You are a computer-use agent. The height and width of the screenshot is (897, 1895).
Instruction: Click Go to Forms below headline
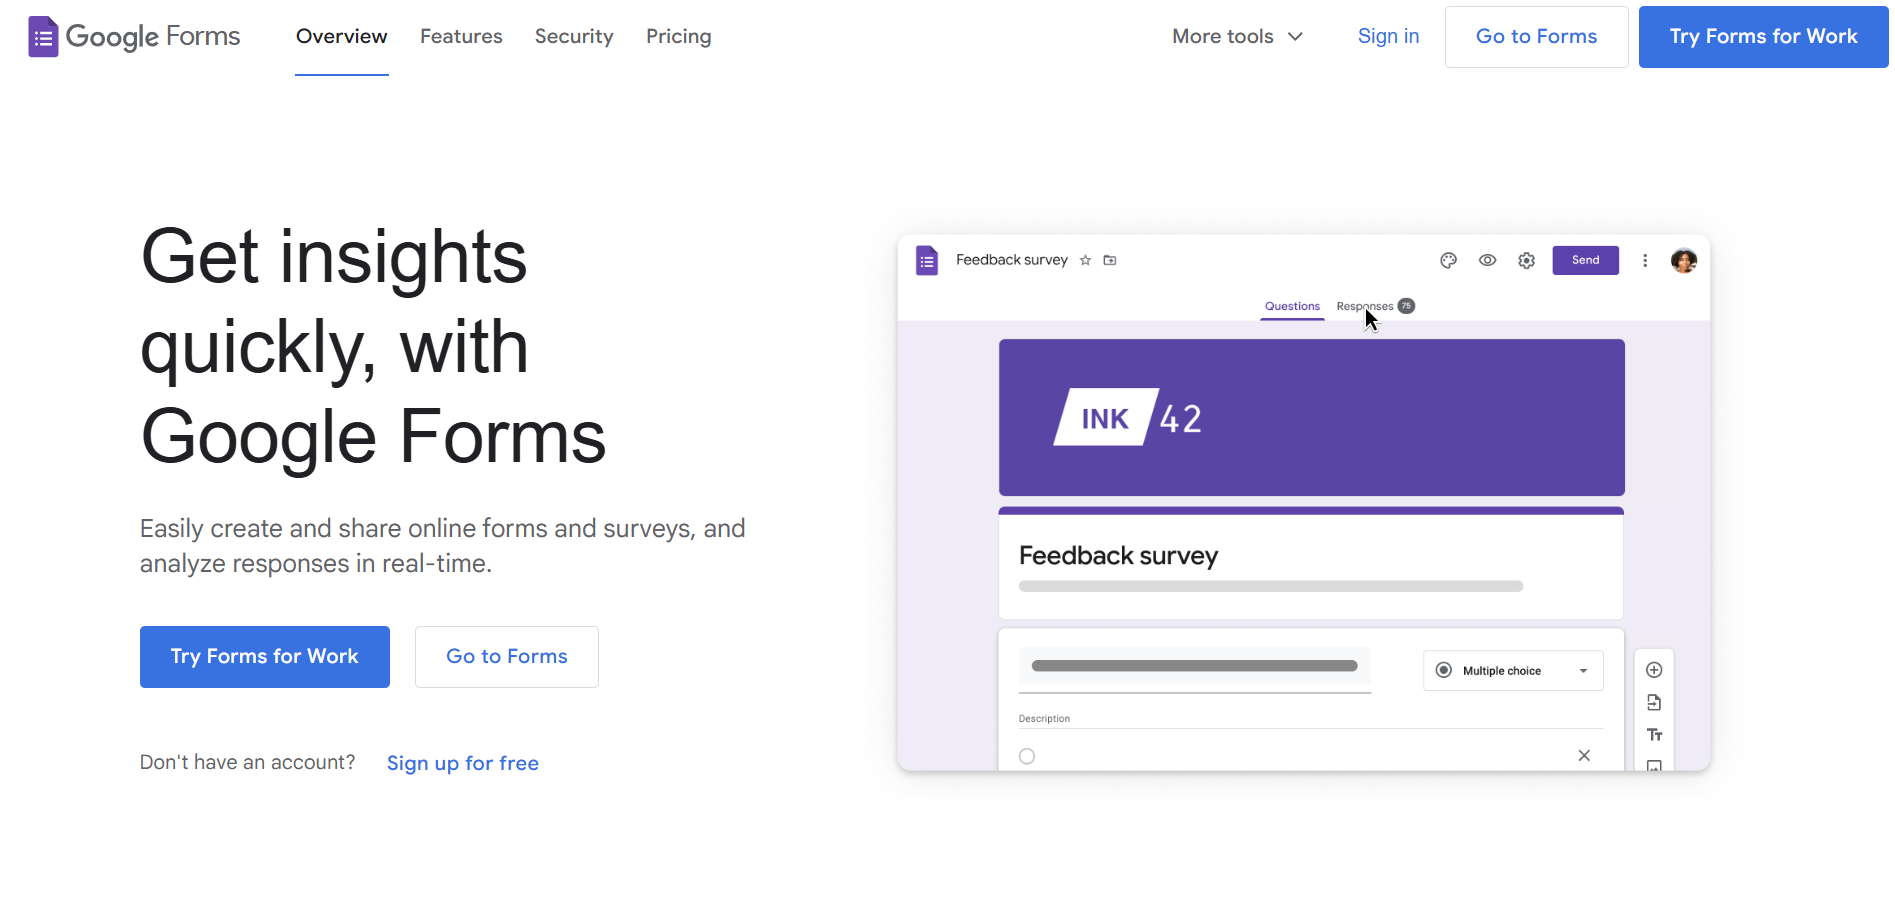point(507,657)
